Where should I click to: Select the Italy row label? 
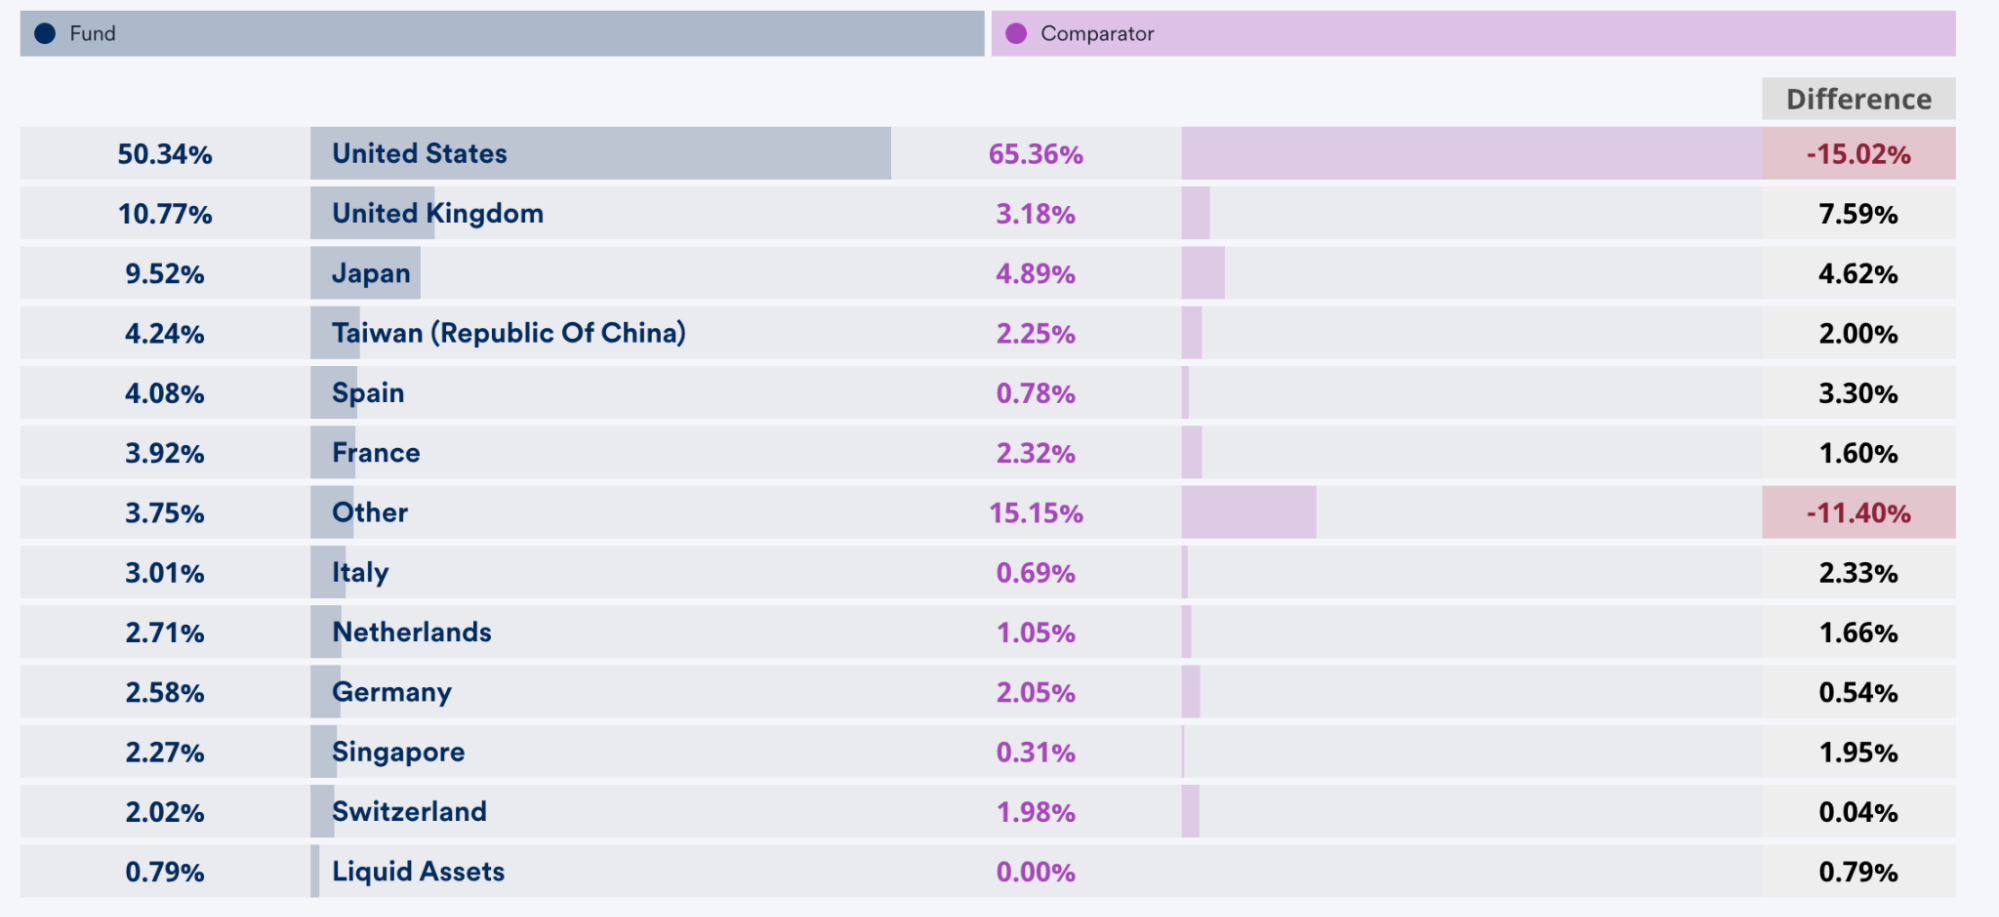pos(360,573)
